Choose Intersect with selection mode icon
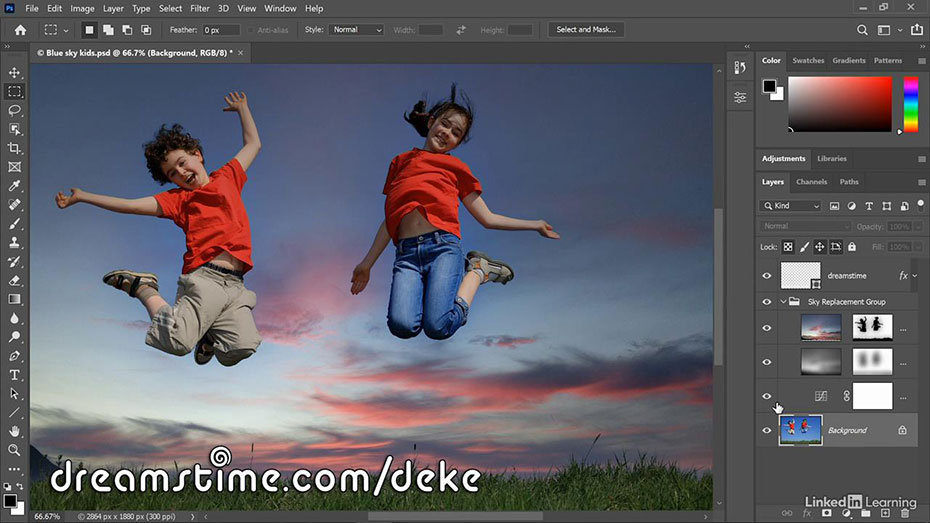This screenshot has height=523, width=930. click(146, 30)
